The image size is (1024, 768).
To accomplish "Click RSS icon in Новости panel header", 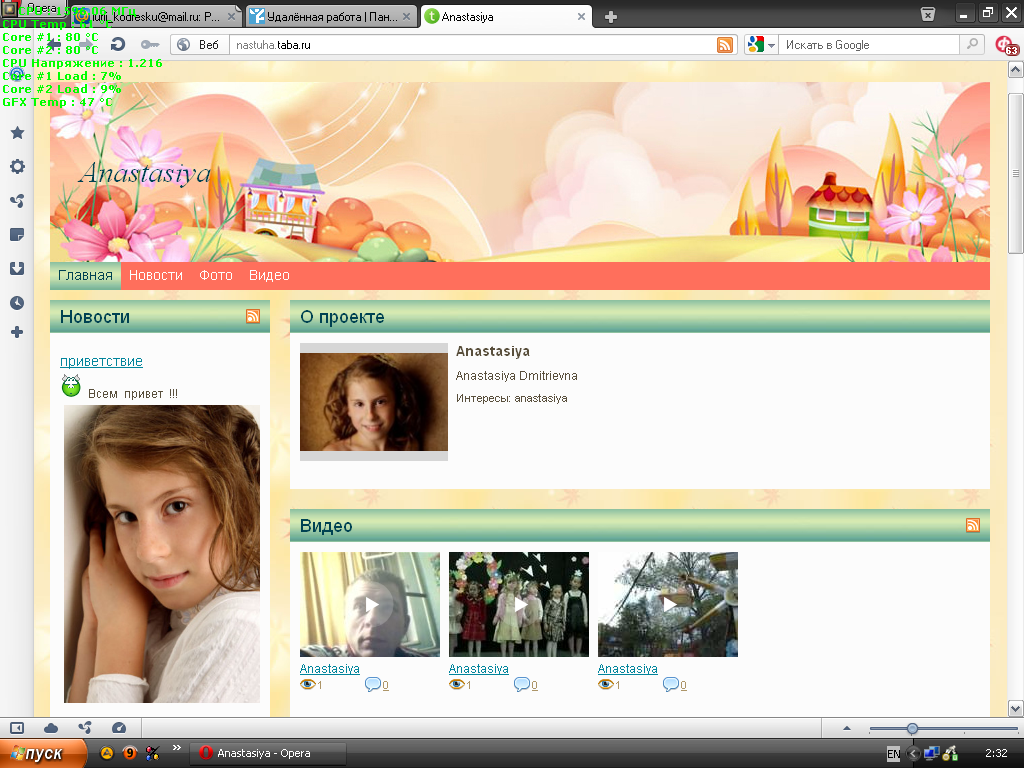I will click(253, 316).
